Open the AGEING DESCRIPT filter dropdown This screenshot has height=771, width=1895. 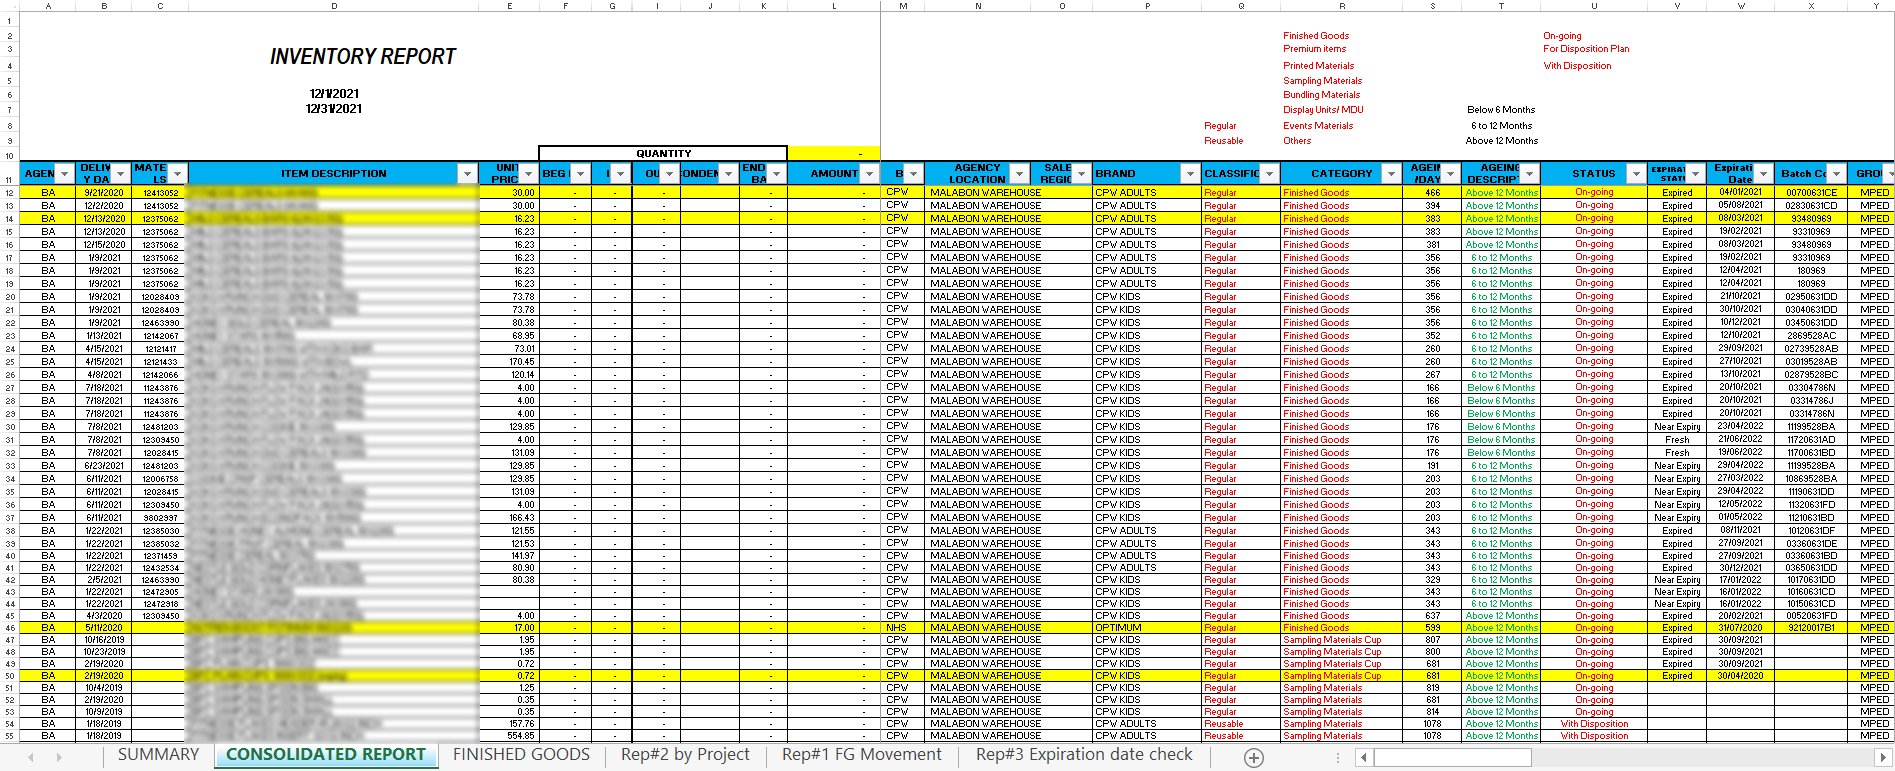pos(1530,174)
